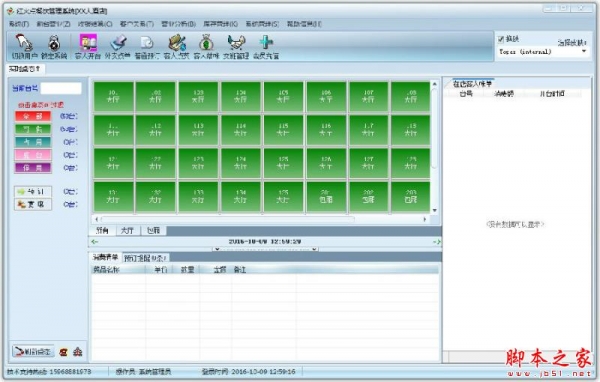
Task: Open the guest open-table icon with pink background
Action: click(88, 42)
